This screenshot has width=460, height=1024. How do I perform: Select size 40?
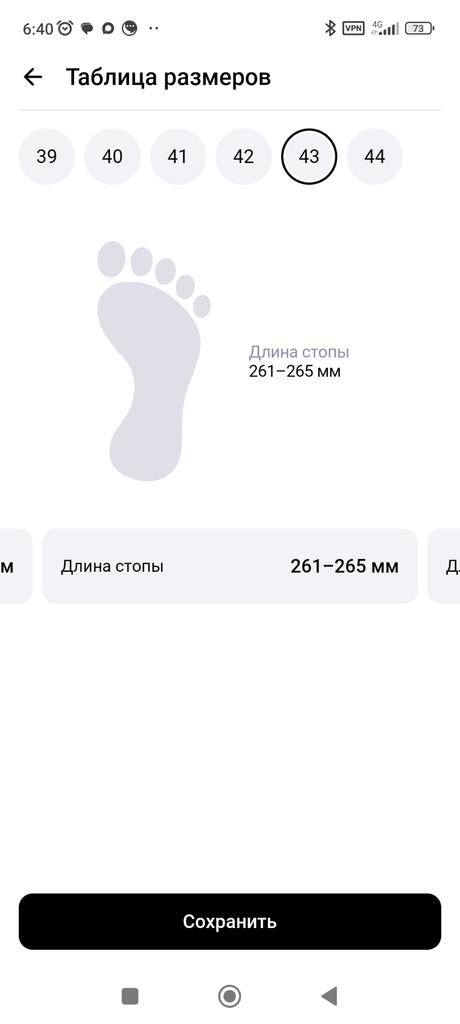coord(112,157)
